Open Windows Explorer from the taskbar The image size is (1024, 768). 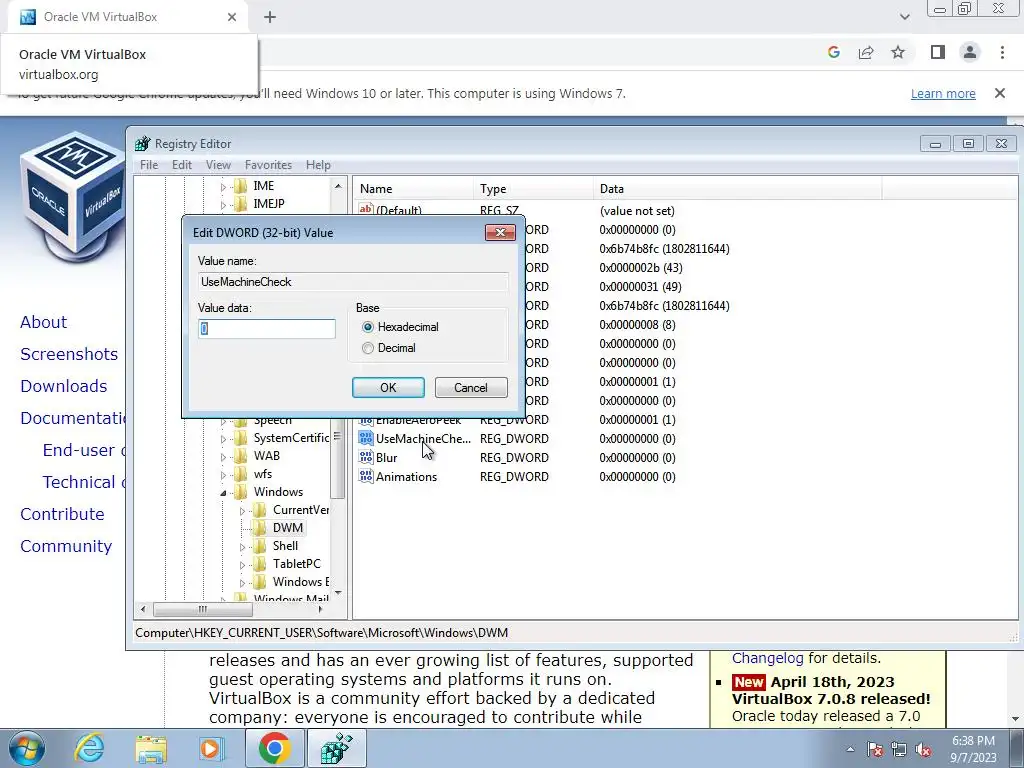[x=151, y=748]
